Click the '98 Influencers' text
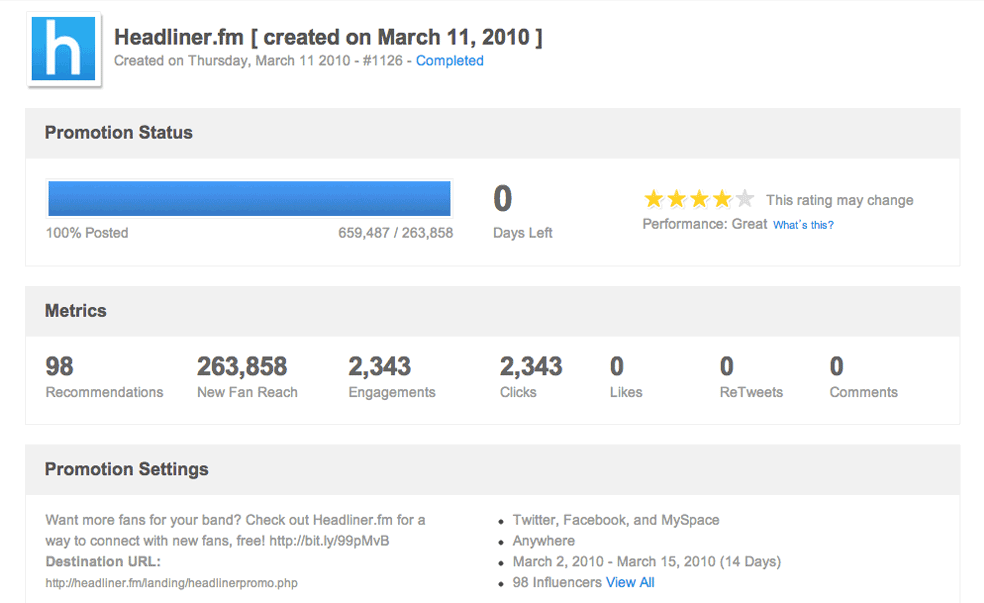 coord(557,582)
